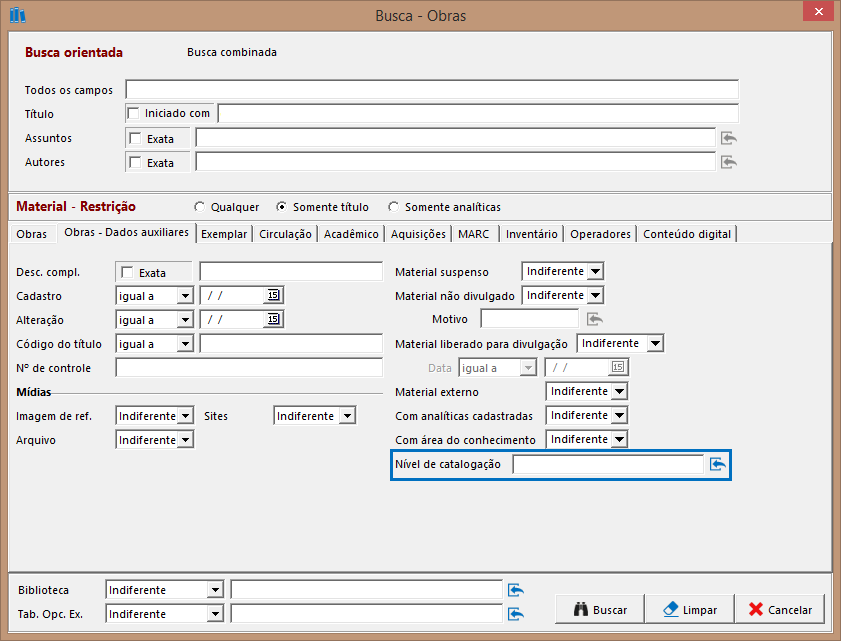Image resolution: width=841 pixels, height=641 pixels.
Task: Check the Título 'Iniciado com' checkbox
Action: coord(133,113)
